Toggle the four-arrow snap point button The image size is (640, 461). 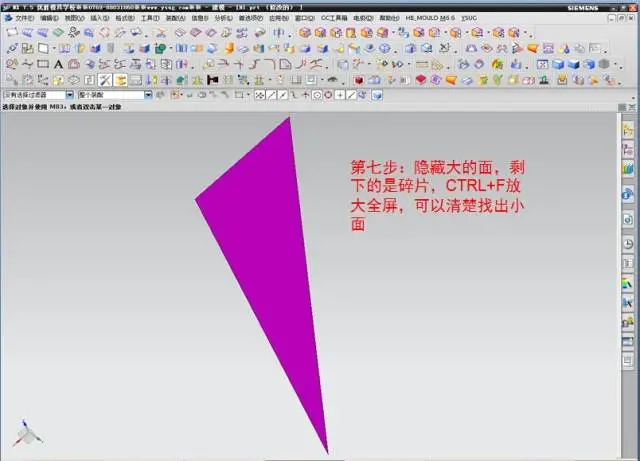coord(260,96)
